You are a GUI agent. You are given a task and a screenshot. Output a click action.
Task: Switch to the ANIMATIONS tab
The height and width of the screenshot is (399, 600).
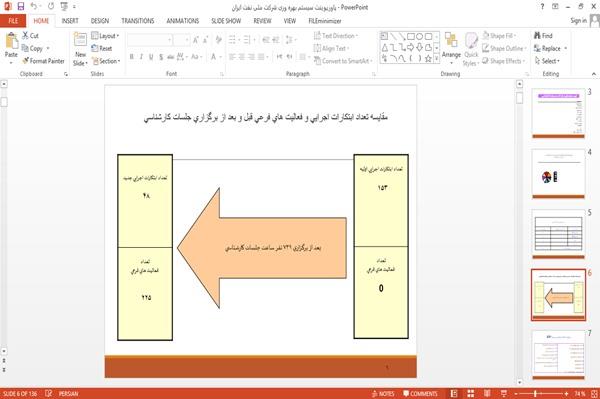pyautogui.click(x=183, y=21)
